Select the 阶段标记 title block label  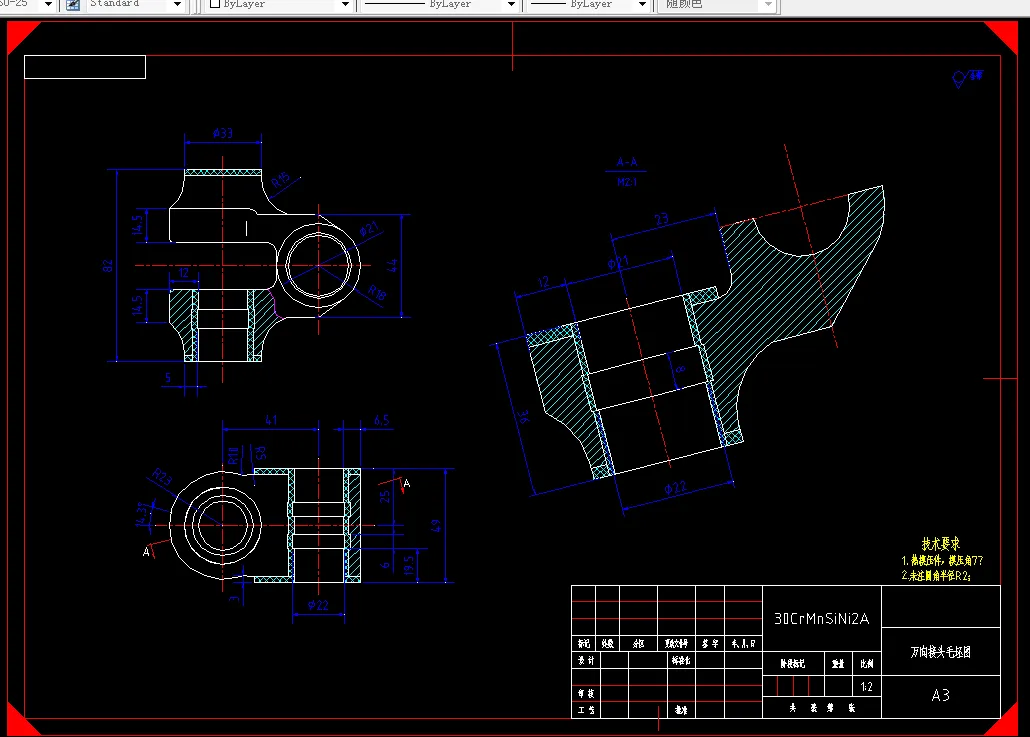792,664
